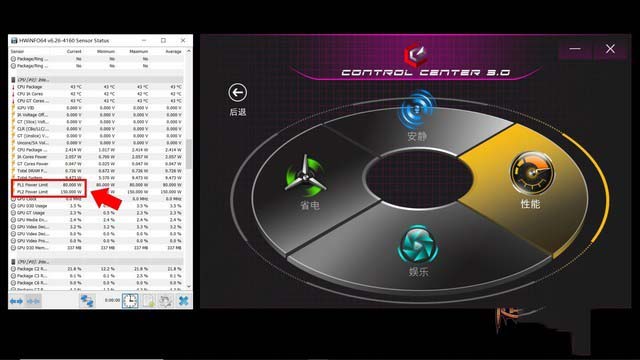
Task: Click the Average column header
Action: [x=173, y=51]
